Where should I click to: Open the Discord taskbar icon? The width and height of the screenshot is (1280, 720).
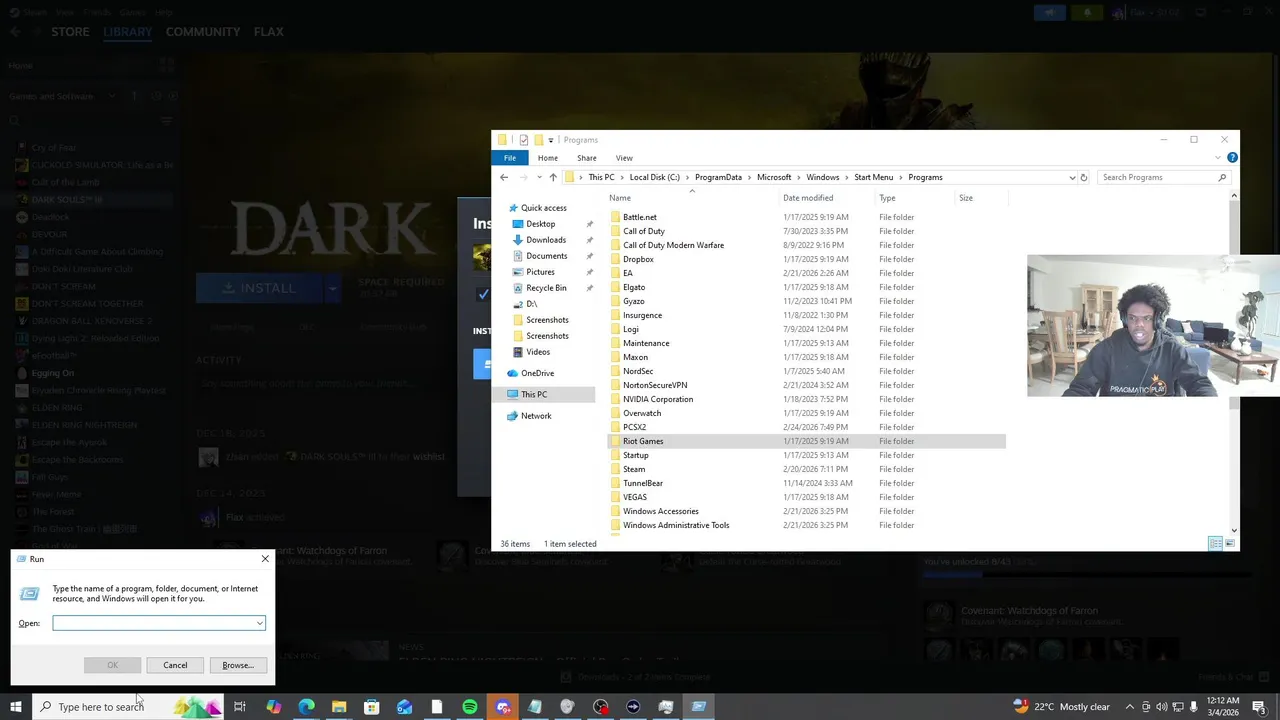(x=503, y=707)
